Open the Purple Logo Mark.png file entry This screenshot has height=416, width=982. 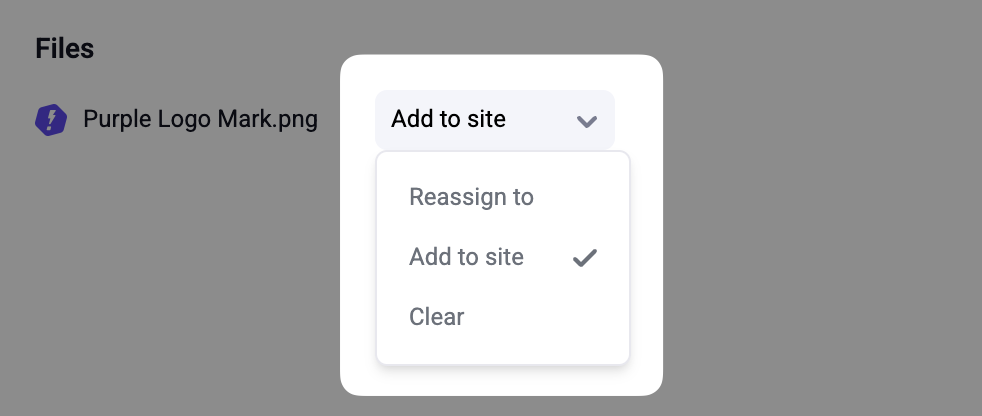click(x=200, y=120)
